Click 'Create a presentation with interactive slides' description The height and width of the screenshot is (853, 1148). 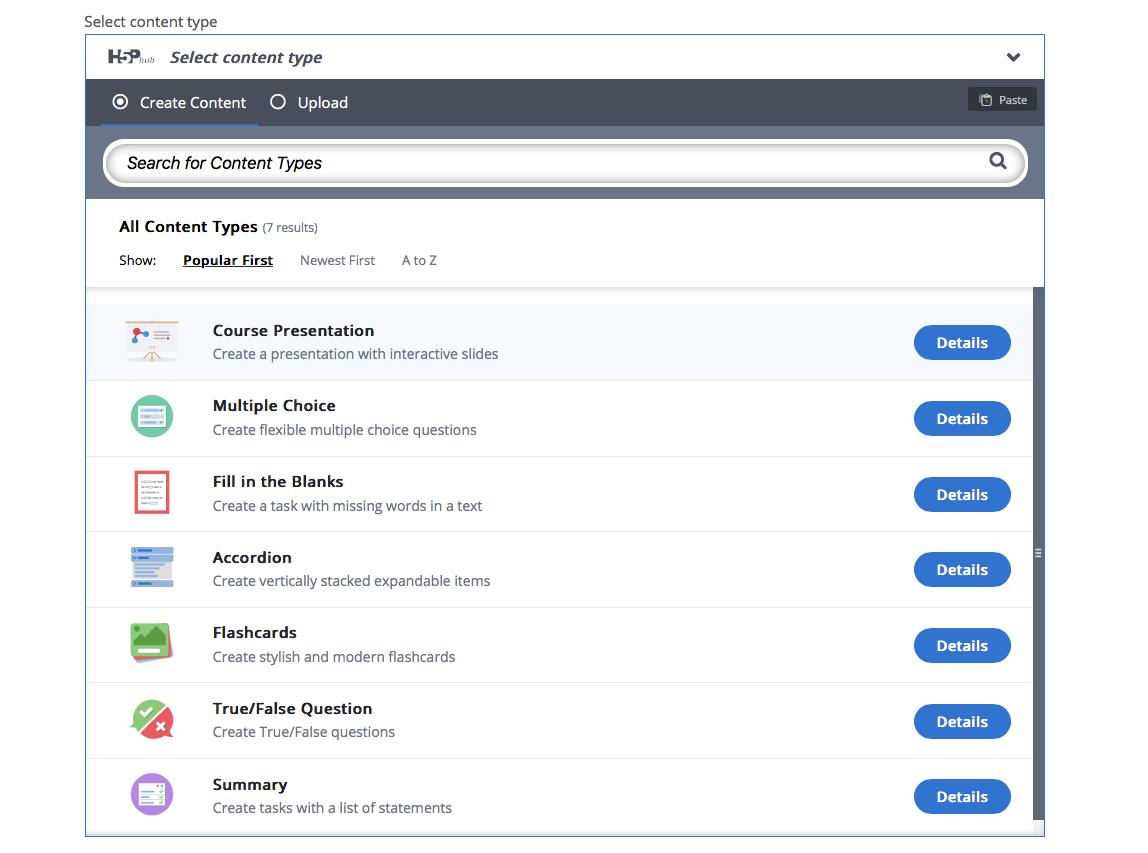(356, 354)
